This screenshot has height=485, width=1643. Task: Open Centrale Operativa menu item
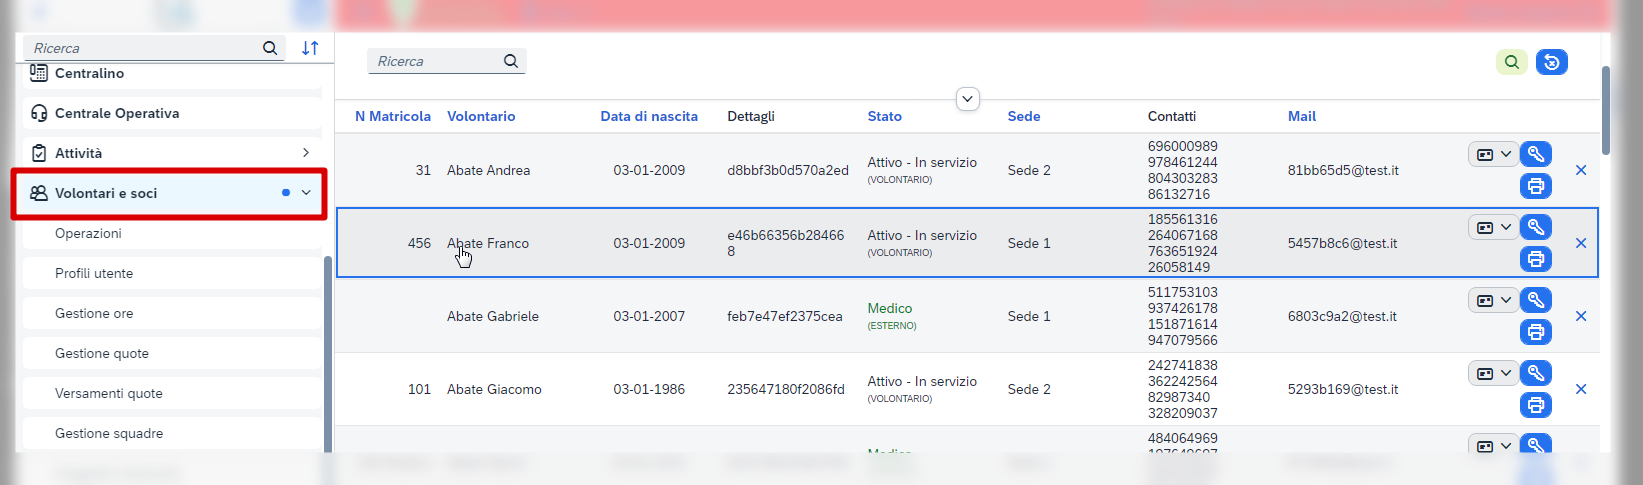pyautogui.click(x=117, y=113)
